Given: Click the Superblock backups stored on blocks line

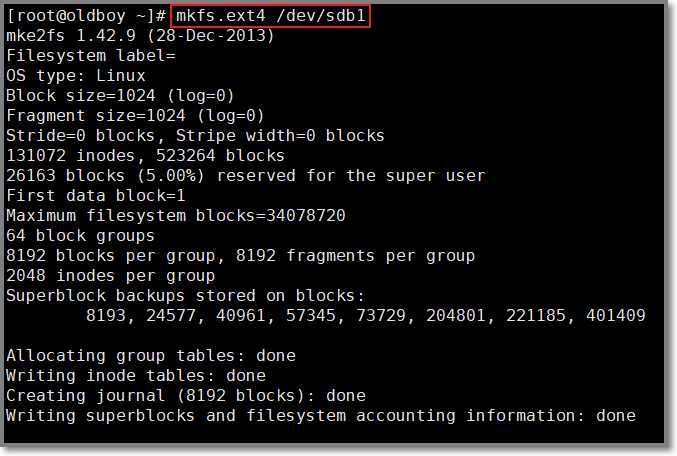Looking at the screenshot, I should (186, 296).
